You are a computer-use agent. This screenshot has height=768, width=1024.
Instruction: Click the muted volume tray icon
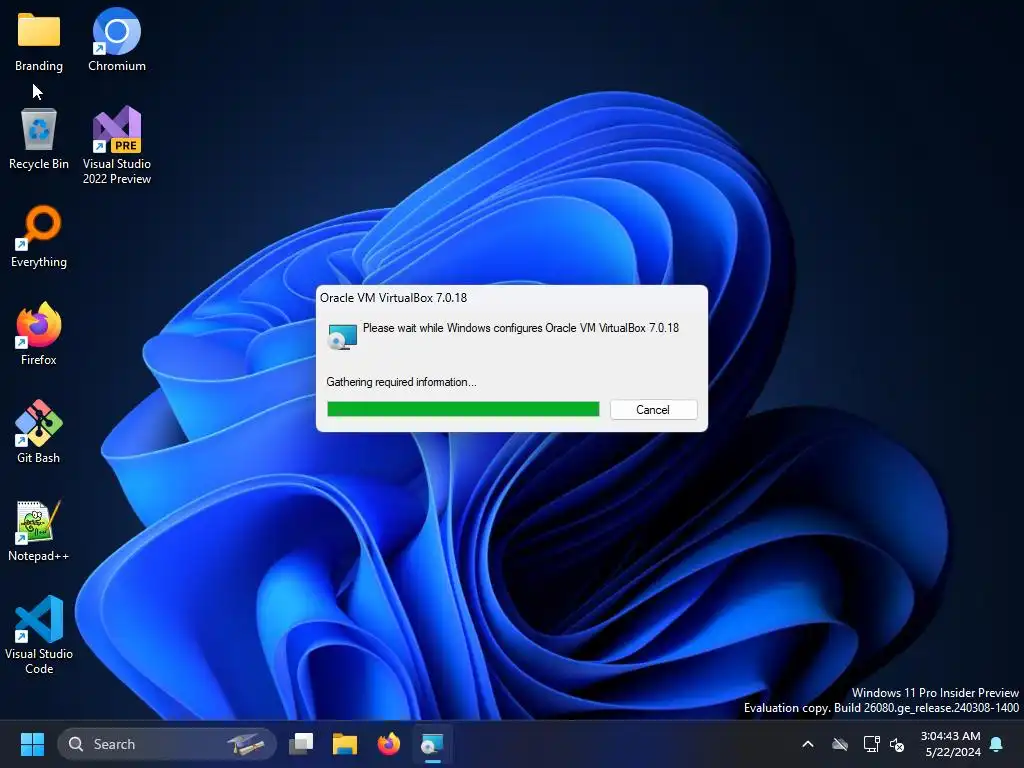click(897, 744)
